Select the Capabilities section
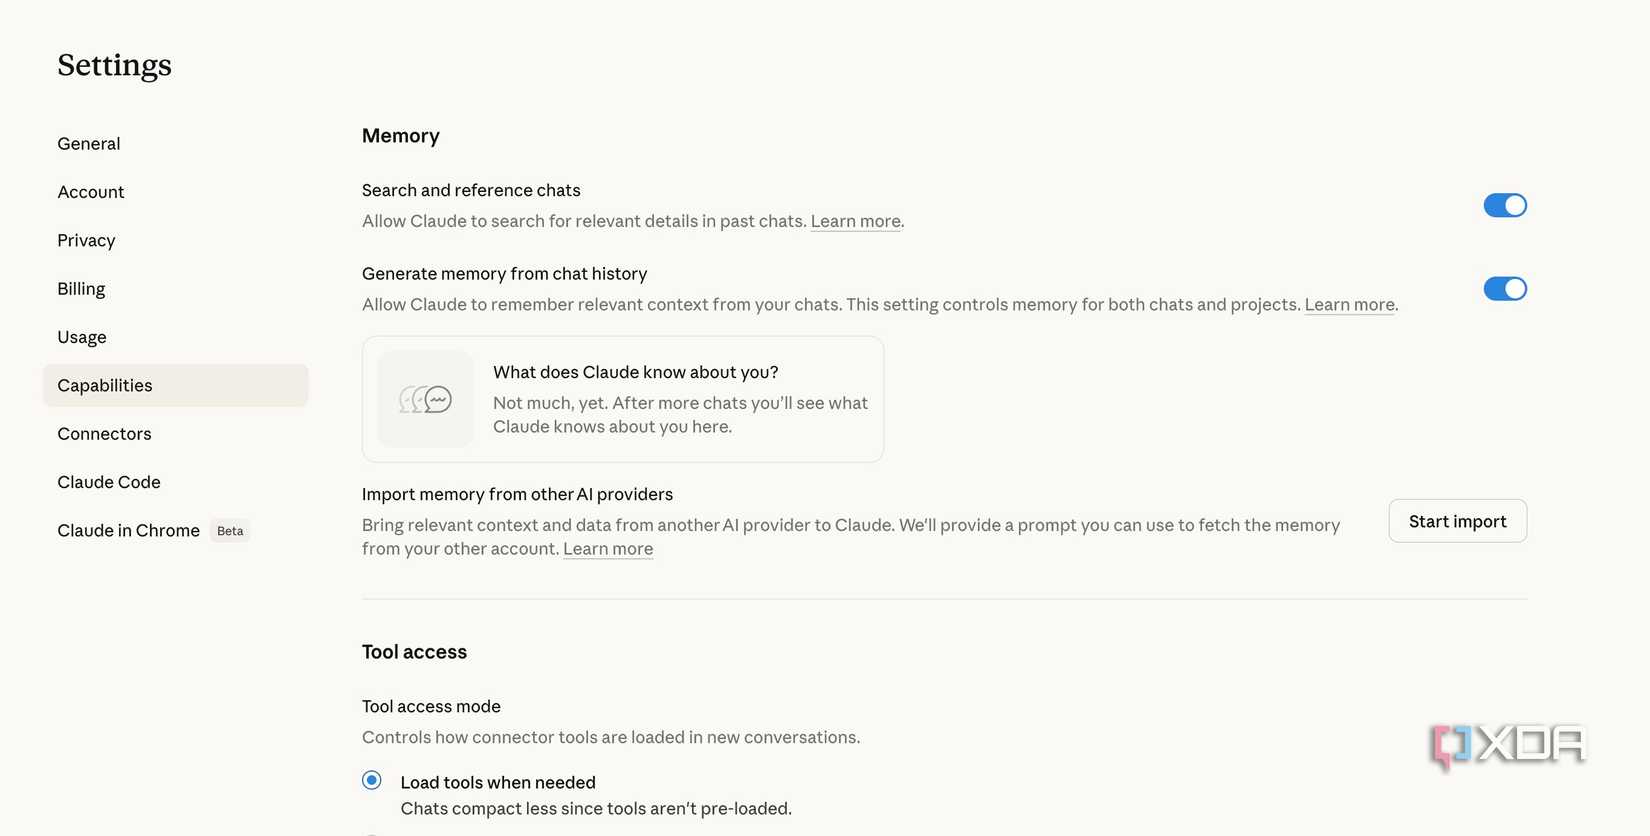The image size is (1650, 836). [104, 384]
